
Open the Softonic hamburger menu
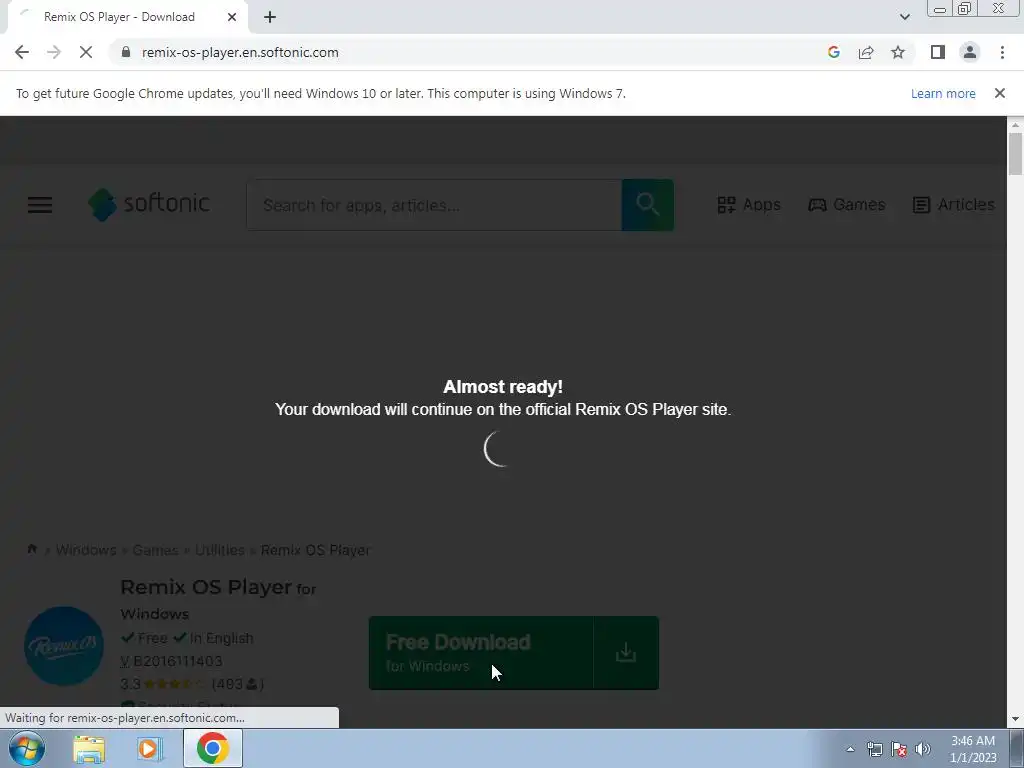point(39,204)
